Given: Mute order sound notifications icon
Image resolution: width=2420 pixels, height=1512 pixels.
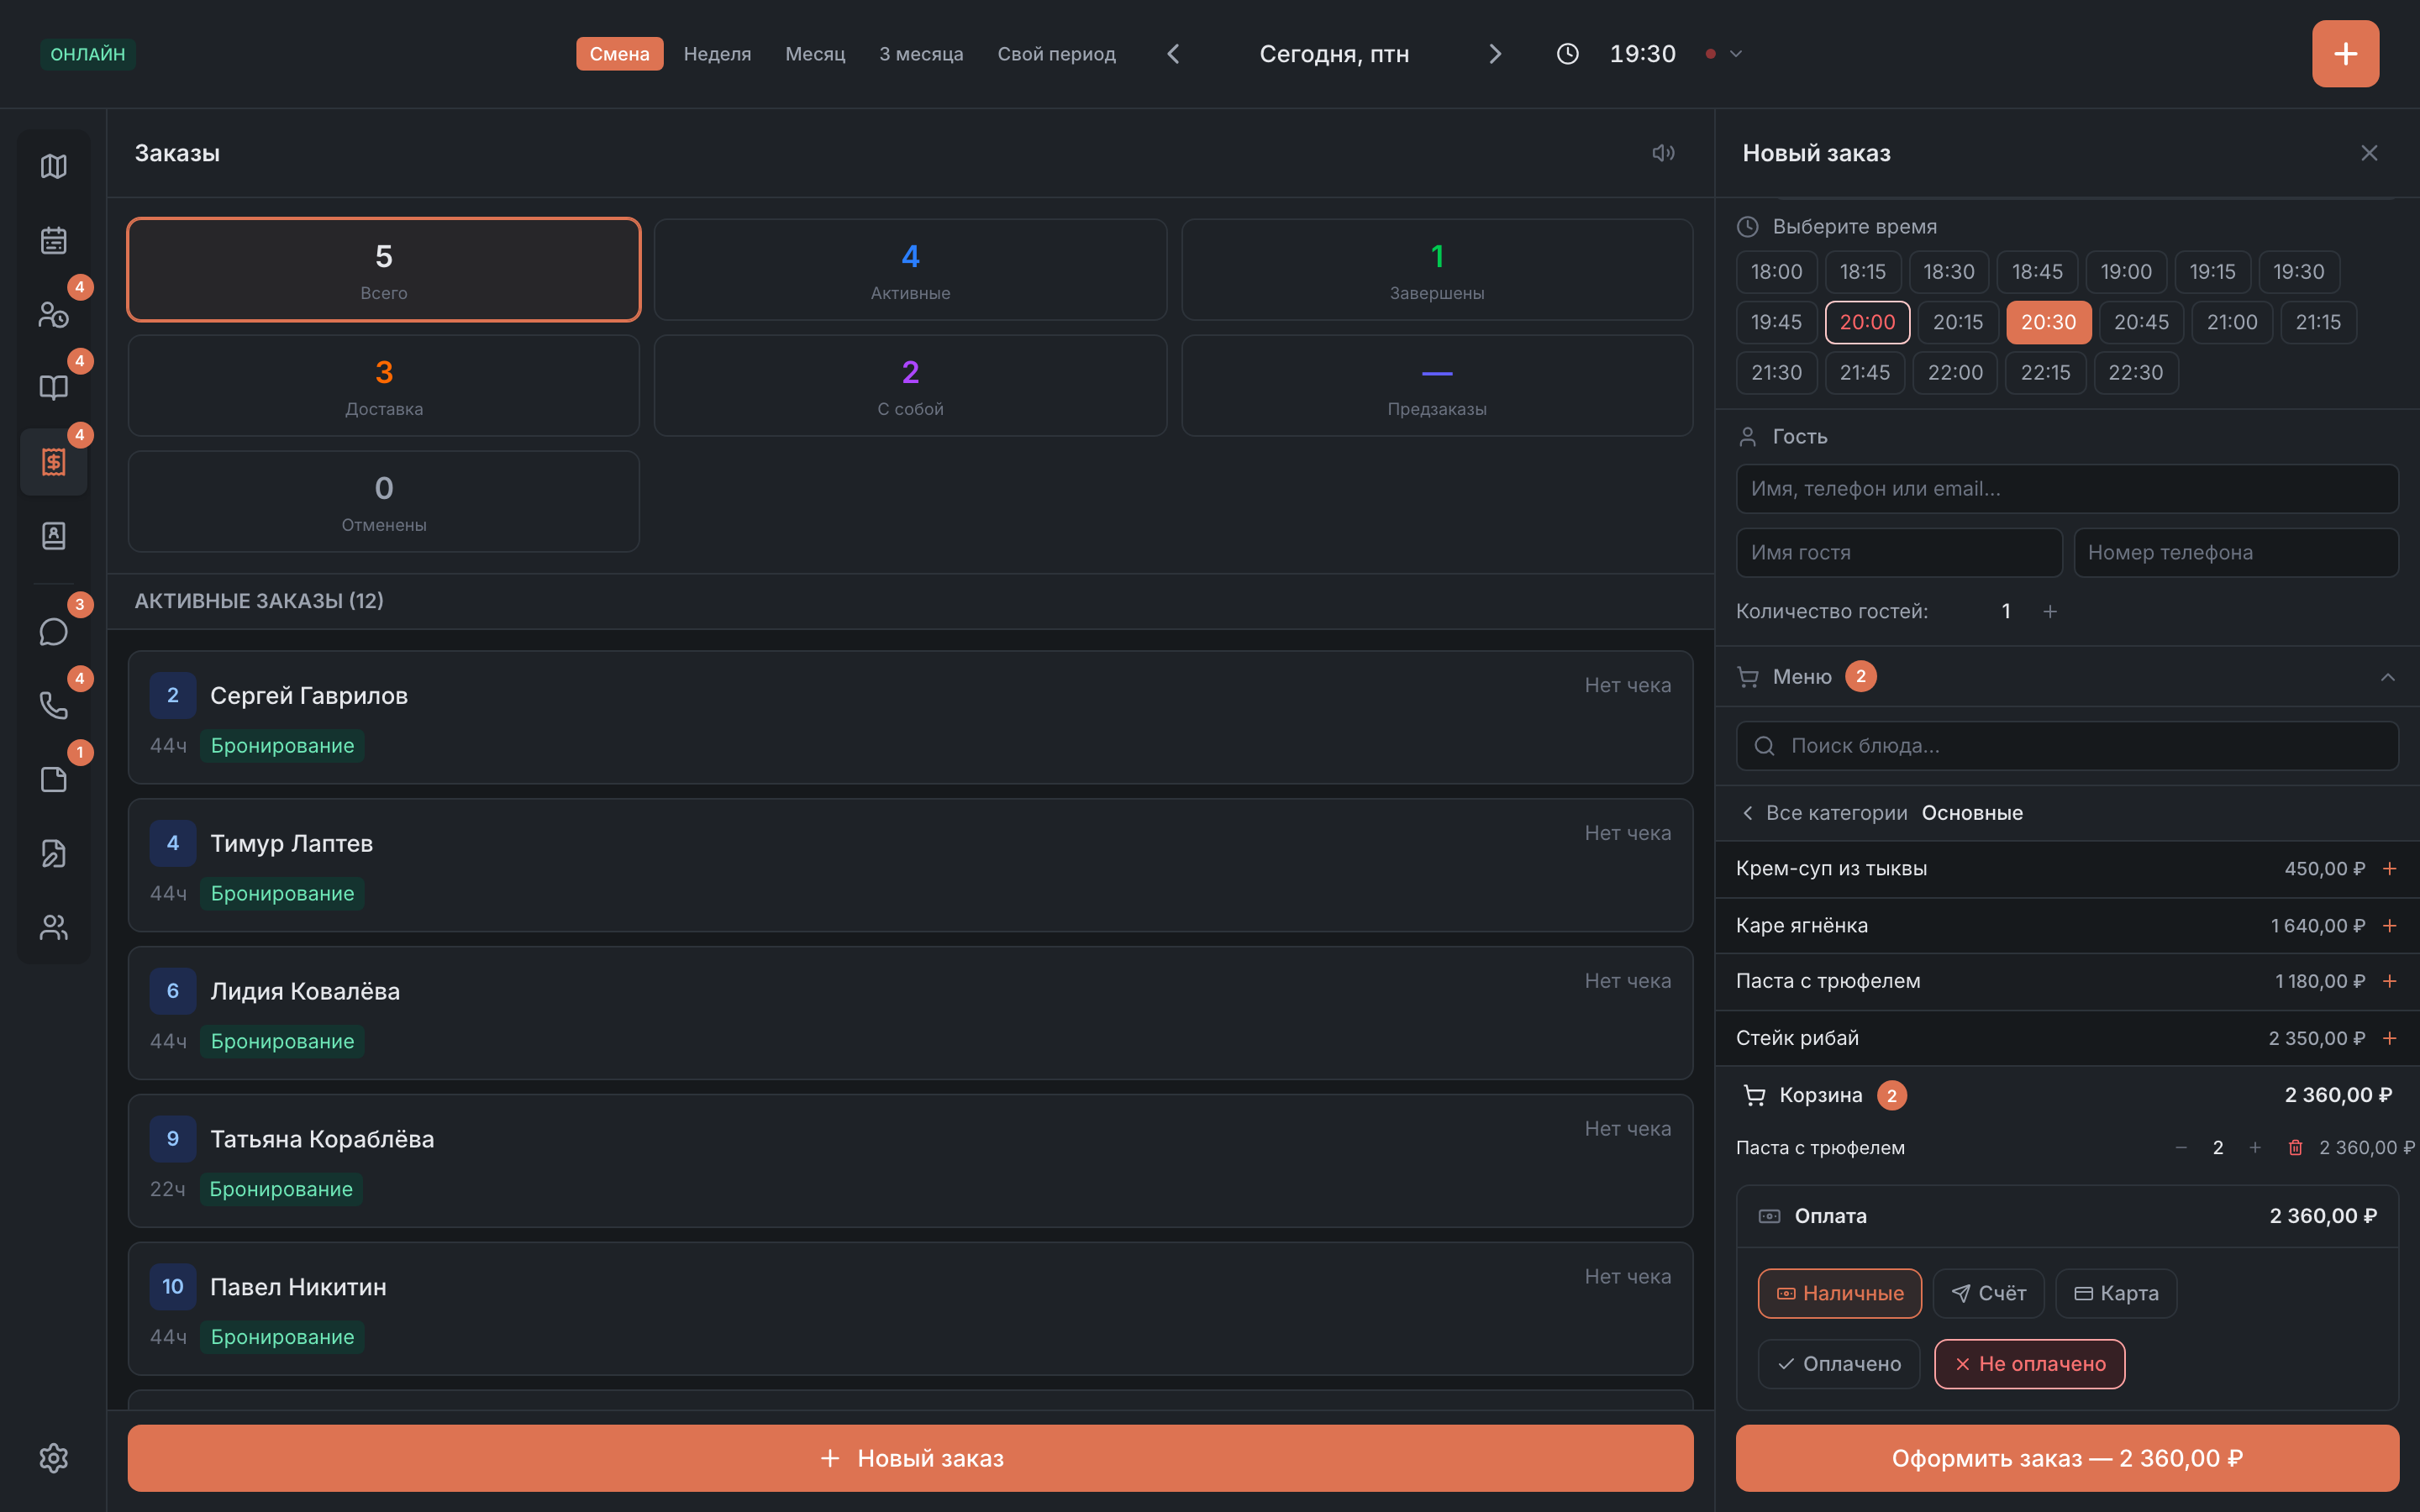Looking at the screenshot, I should [x=1663, y=153].
